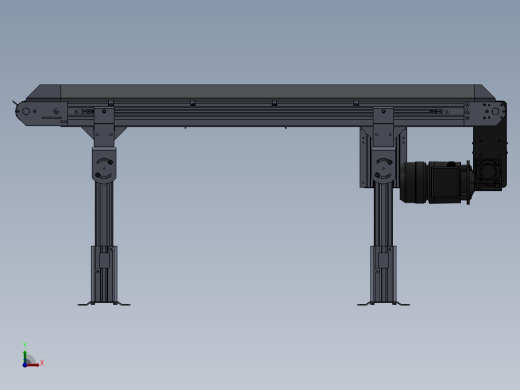Select the left leg angle pivot joint
The image size is (520, 390).
point(104,166)
